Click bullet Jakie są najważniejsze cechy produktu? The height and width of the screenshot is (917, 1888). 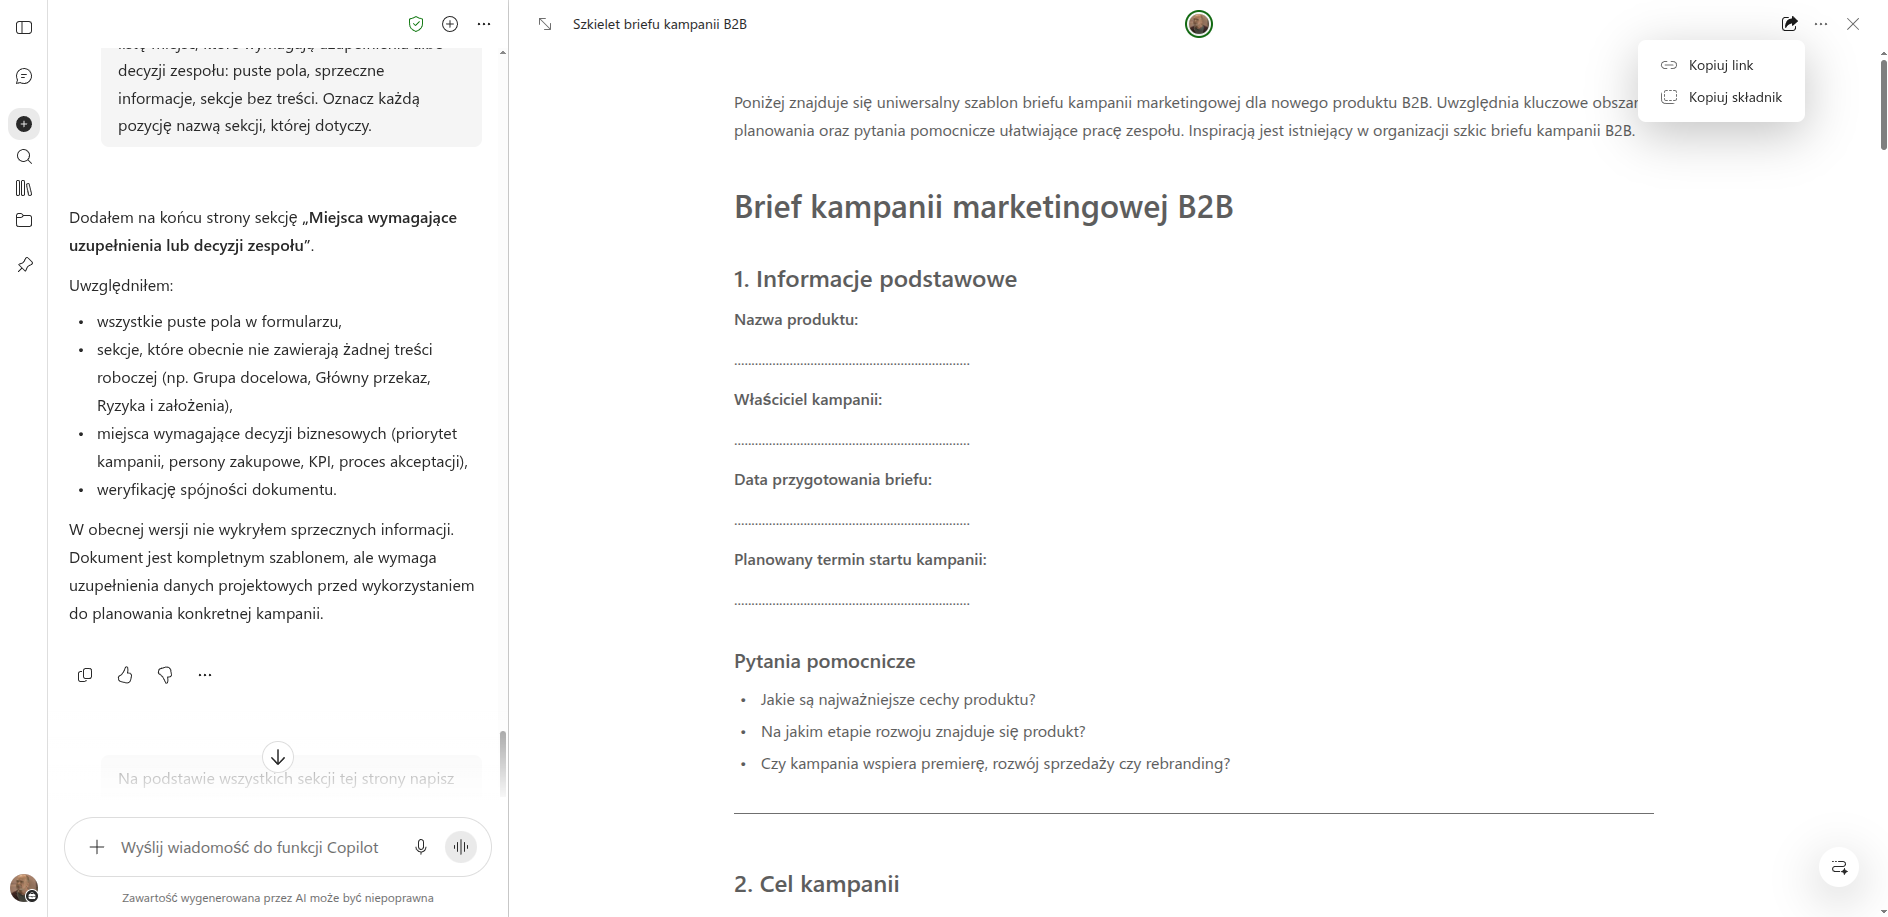pyautogui.click(x=898, y=699)
